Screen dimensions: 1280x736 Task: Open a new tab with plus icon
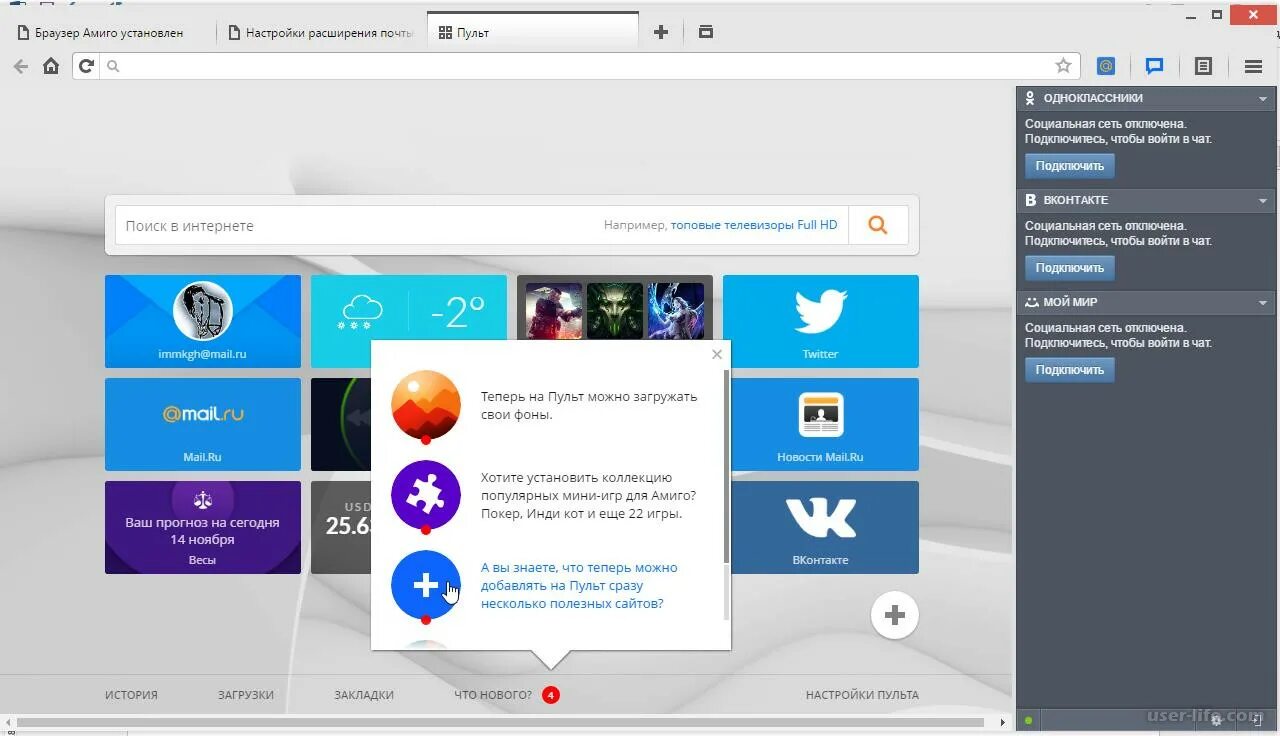tap(660, 32)
